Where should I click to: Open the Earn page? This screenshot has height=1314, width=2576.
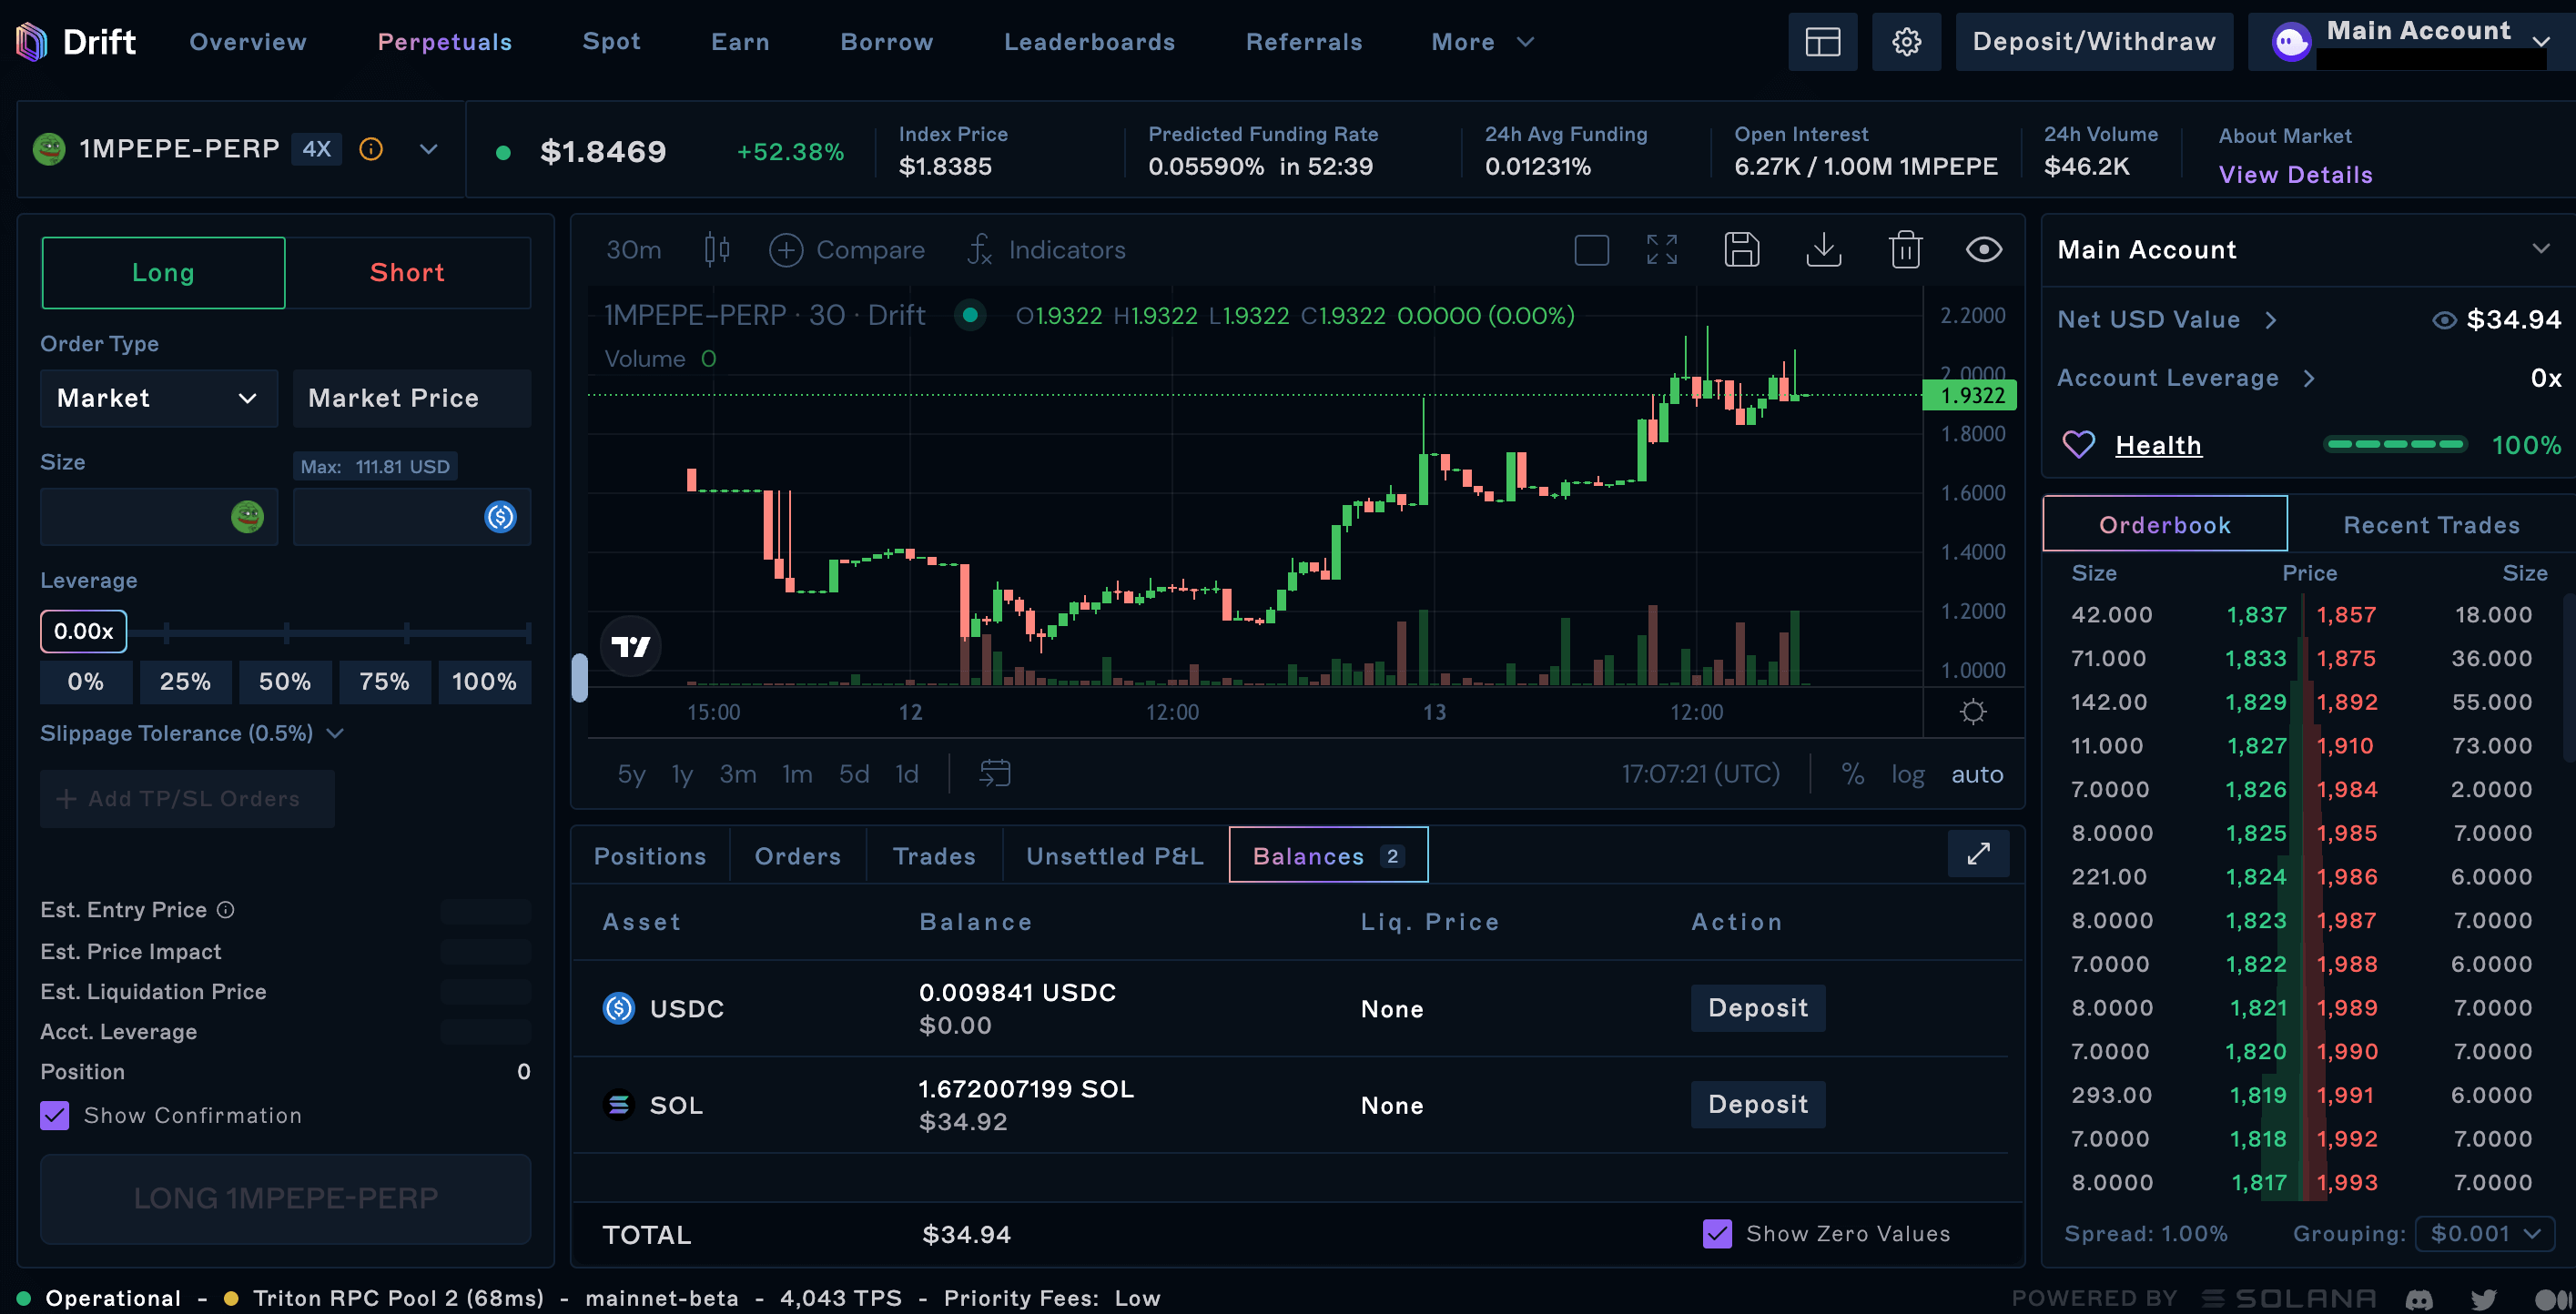(740, 42)
